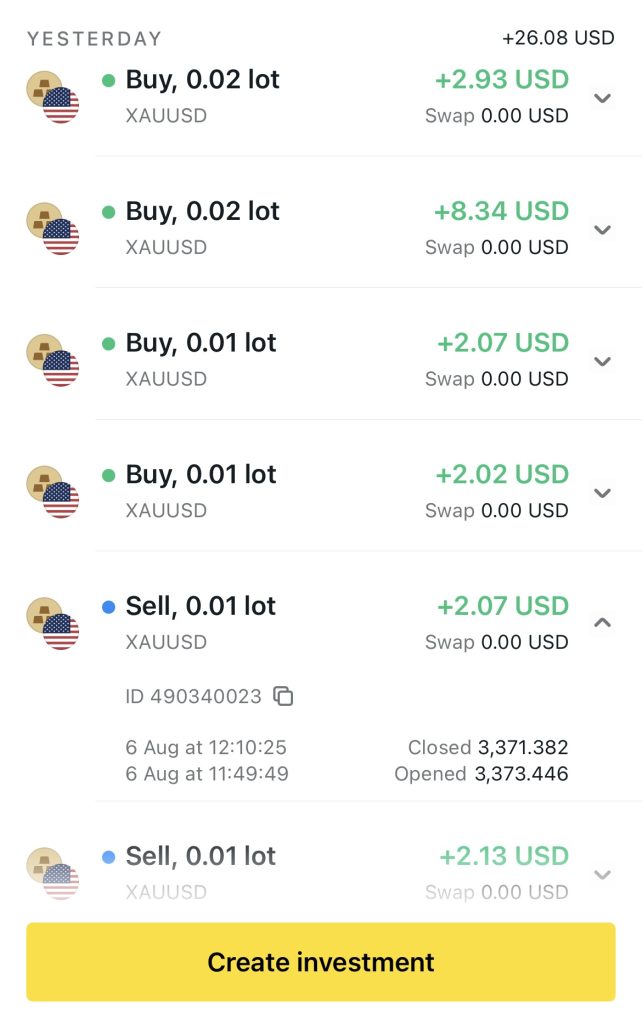The width and height of the screenshot is (642, 1024).
Task: Click XAUUSD icon of +2.13 USD trade
Action: pyautogui.click(x=52, y=873)
